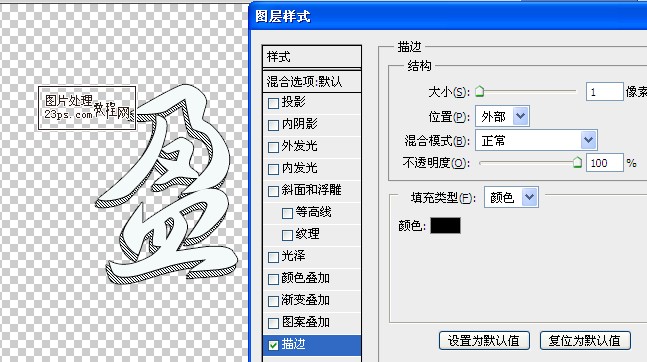This screenshot has width=647, height=362.
Task: Select the 内发光 style row label
Action: (300, 168)
